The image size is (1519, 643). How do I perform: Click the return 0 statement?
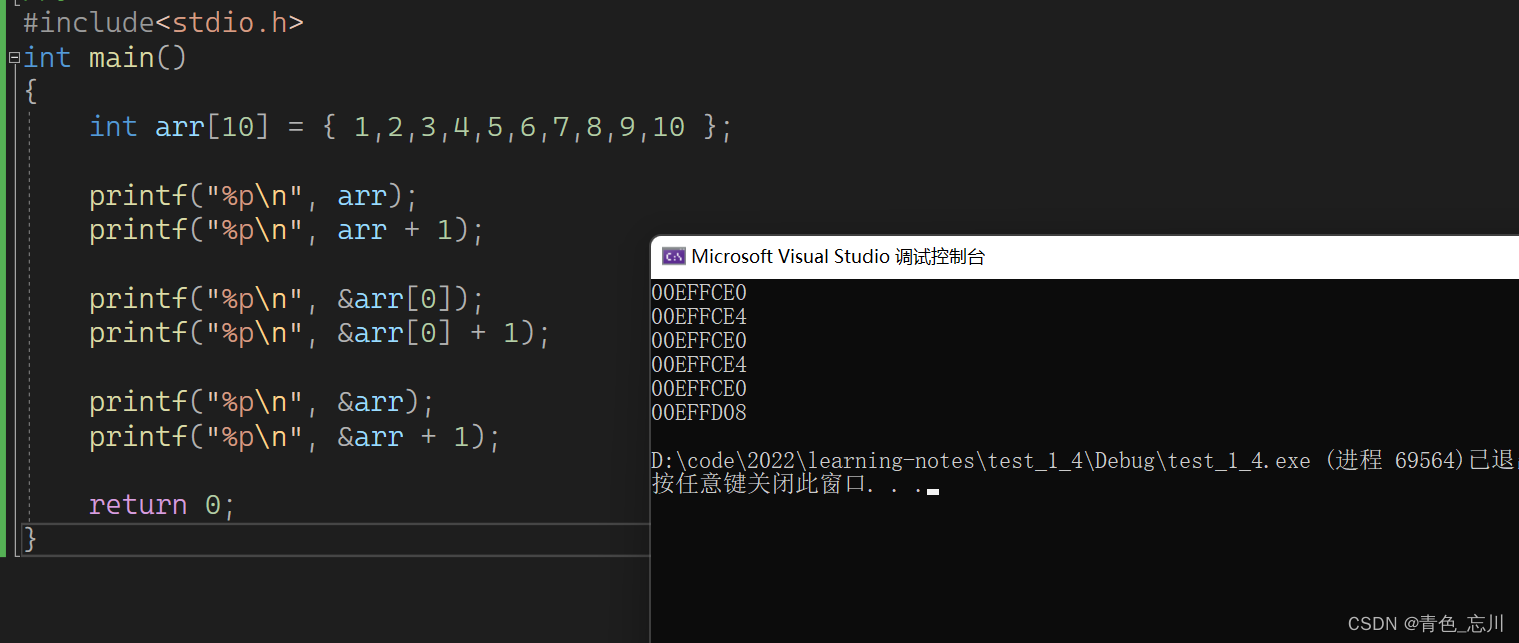click(161, 505)
